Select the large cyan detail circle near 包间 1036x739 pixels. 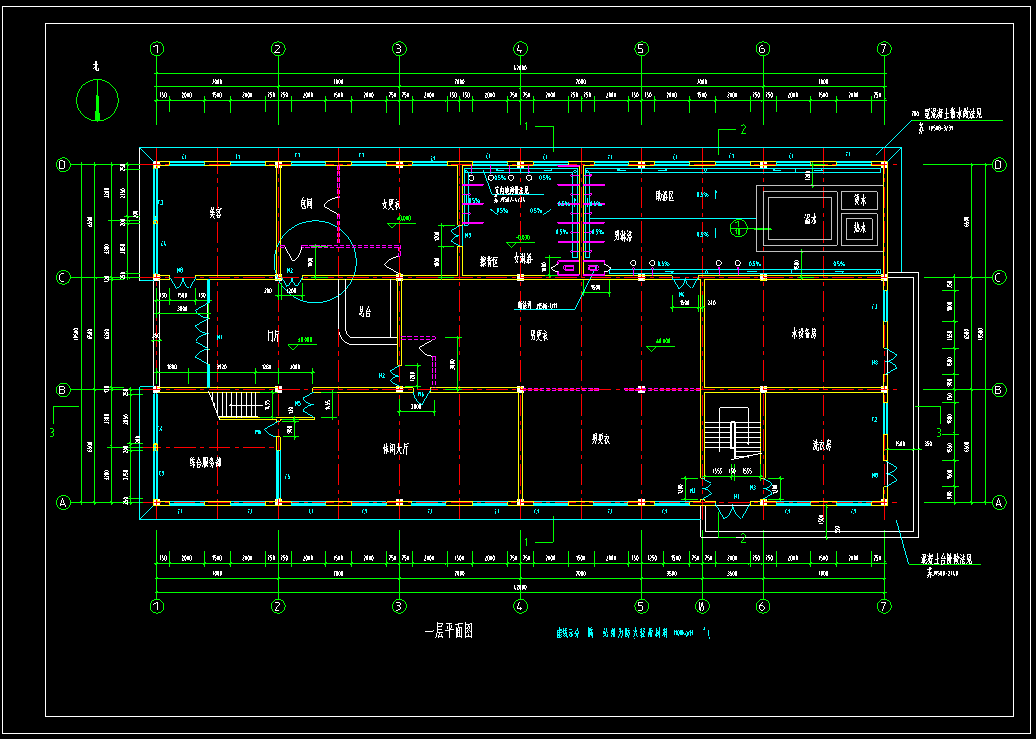[316, 262]
